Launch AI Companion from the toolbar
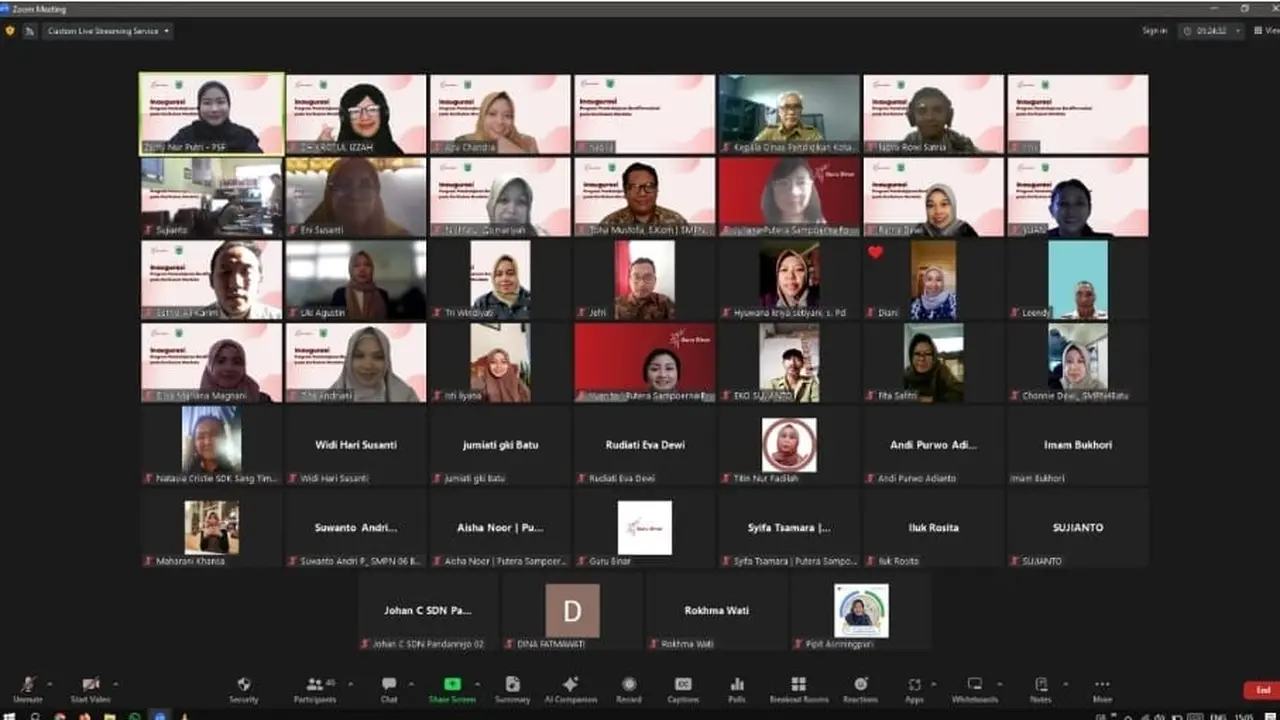The image size is (1280, 720). 571,689
